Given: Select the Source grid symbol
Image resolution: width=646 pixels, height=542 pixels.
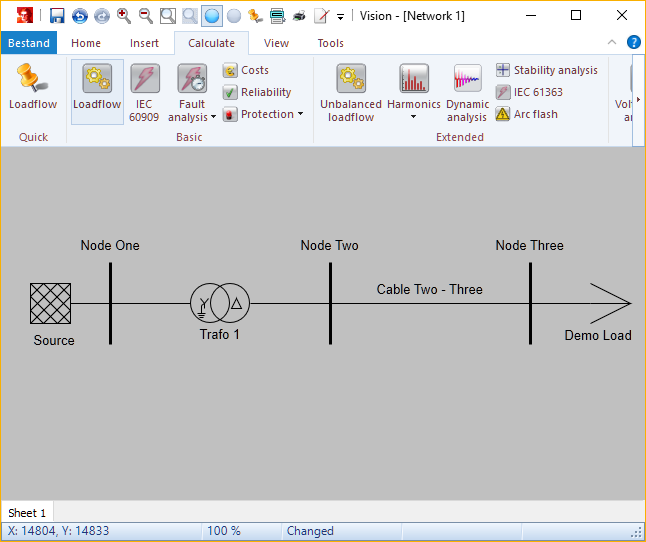Looking at the screenshot, I should coord(51,304).
